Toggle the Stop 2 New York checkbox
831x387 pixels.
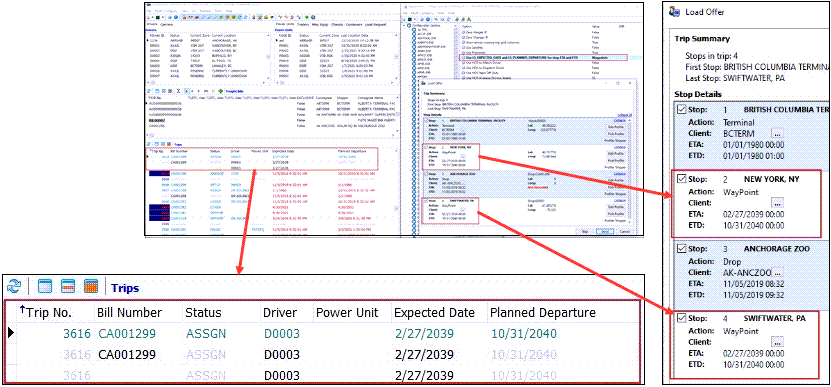682,180
